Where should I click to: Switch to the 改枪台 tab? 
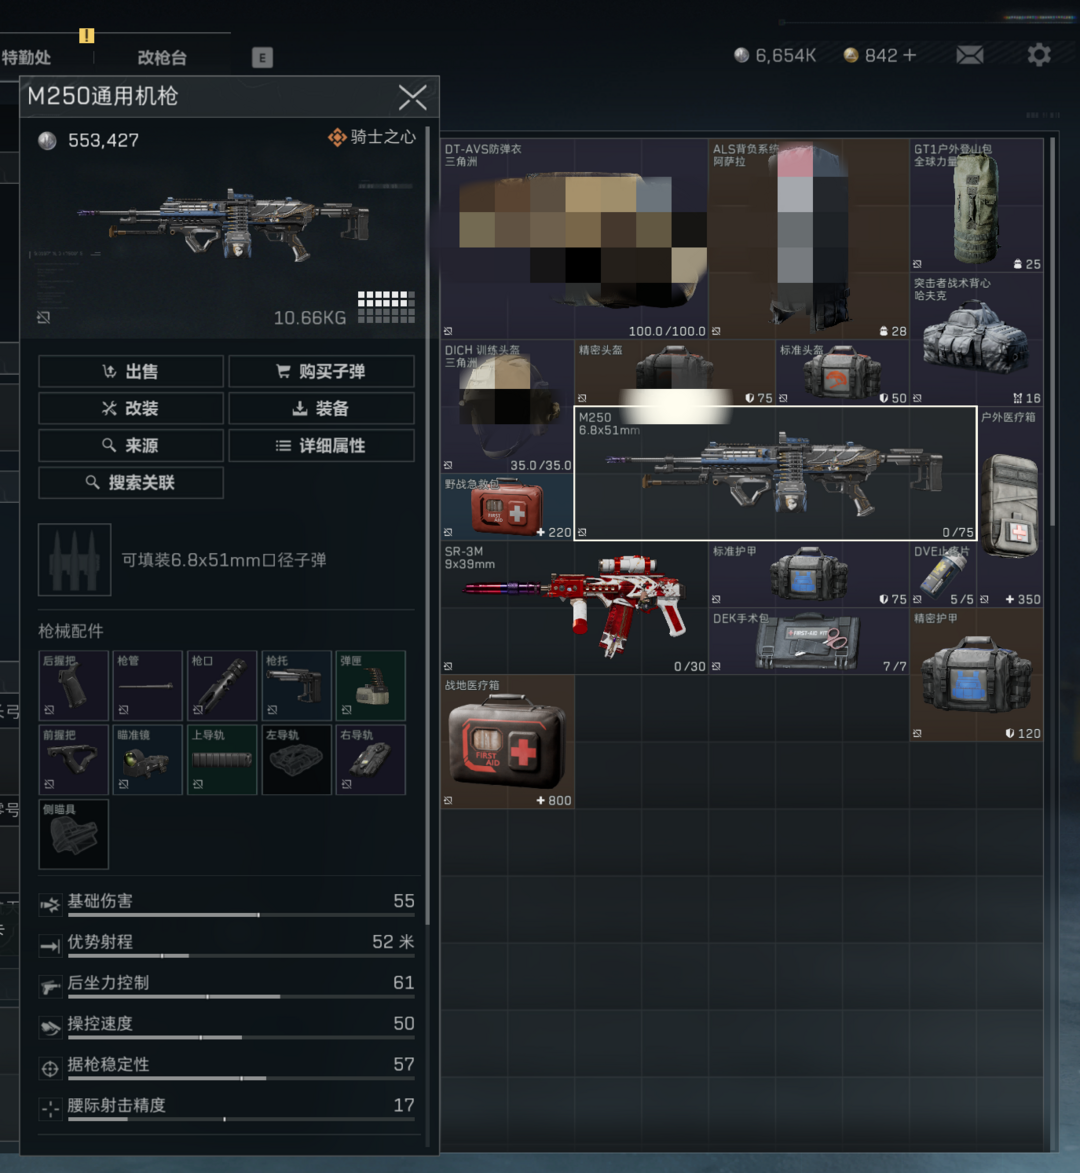click(x=162, y=58)
